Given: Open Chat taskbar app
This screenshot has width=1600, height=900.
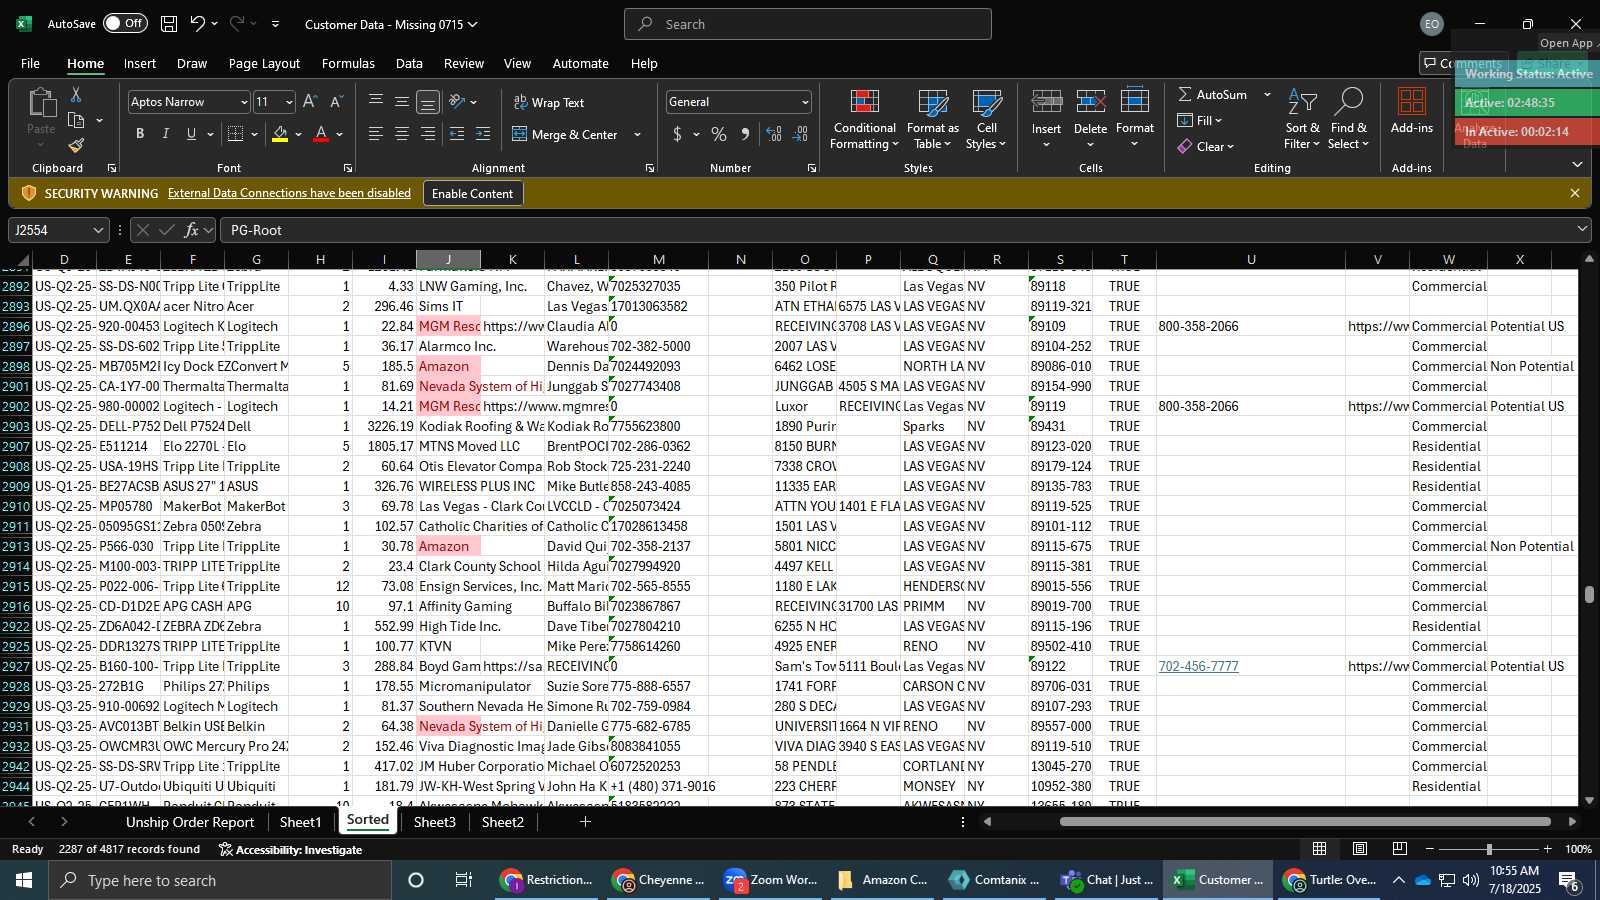Looking at the screenshot, I should (x=1108, y=880).
